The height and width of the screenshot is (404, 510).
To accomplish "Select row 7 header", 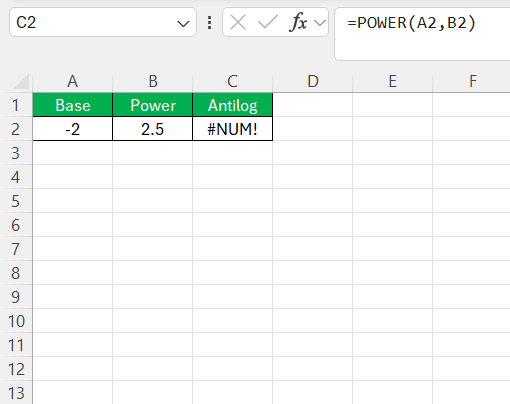I will (16, 249).
